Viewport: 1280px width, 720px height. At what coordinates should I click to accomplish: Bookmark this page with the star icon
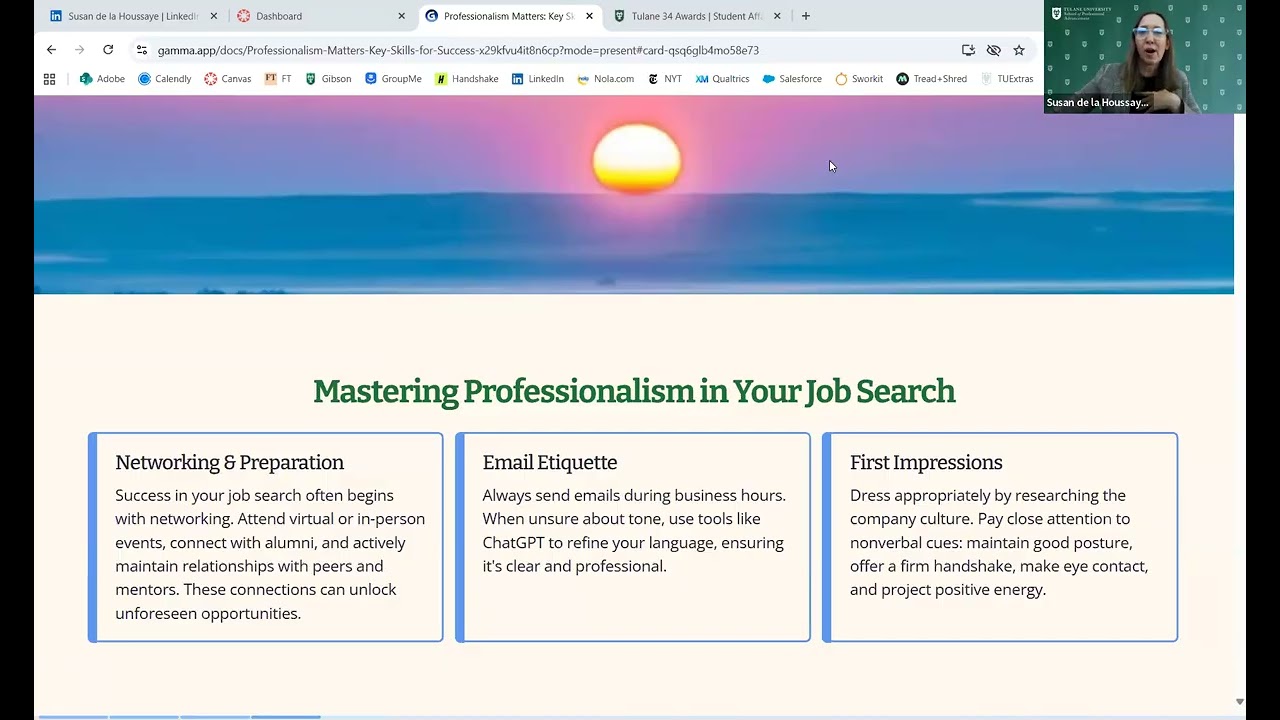coord(1019,50)
